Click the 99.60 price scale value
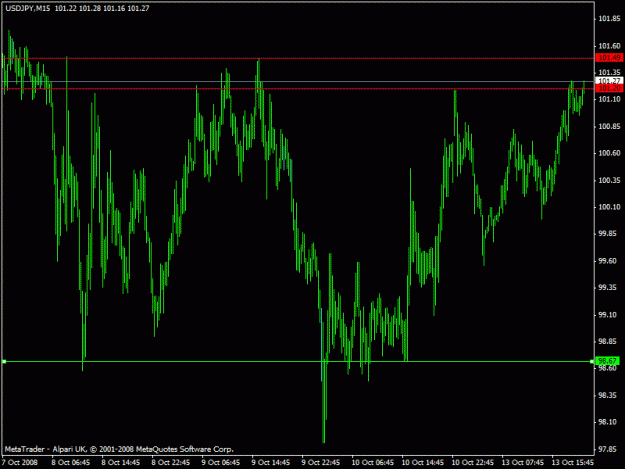 (x=609, y=261)
